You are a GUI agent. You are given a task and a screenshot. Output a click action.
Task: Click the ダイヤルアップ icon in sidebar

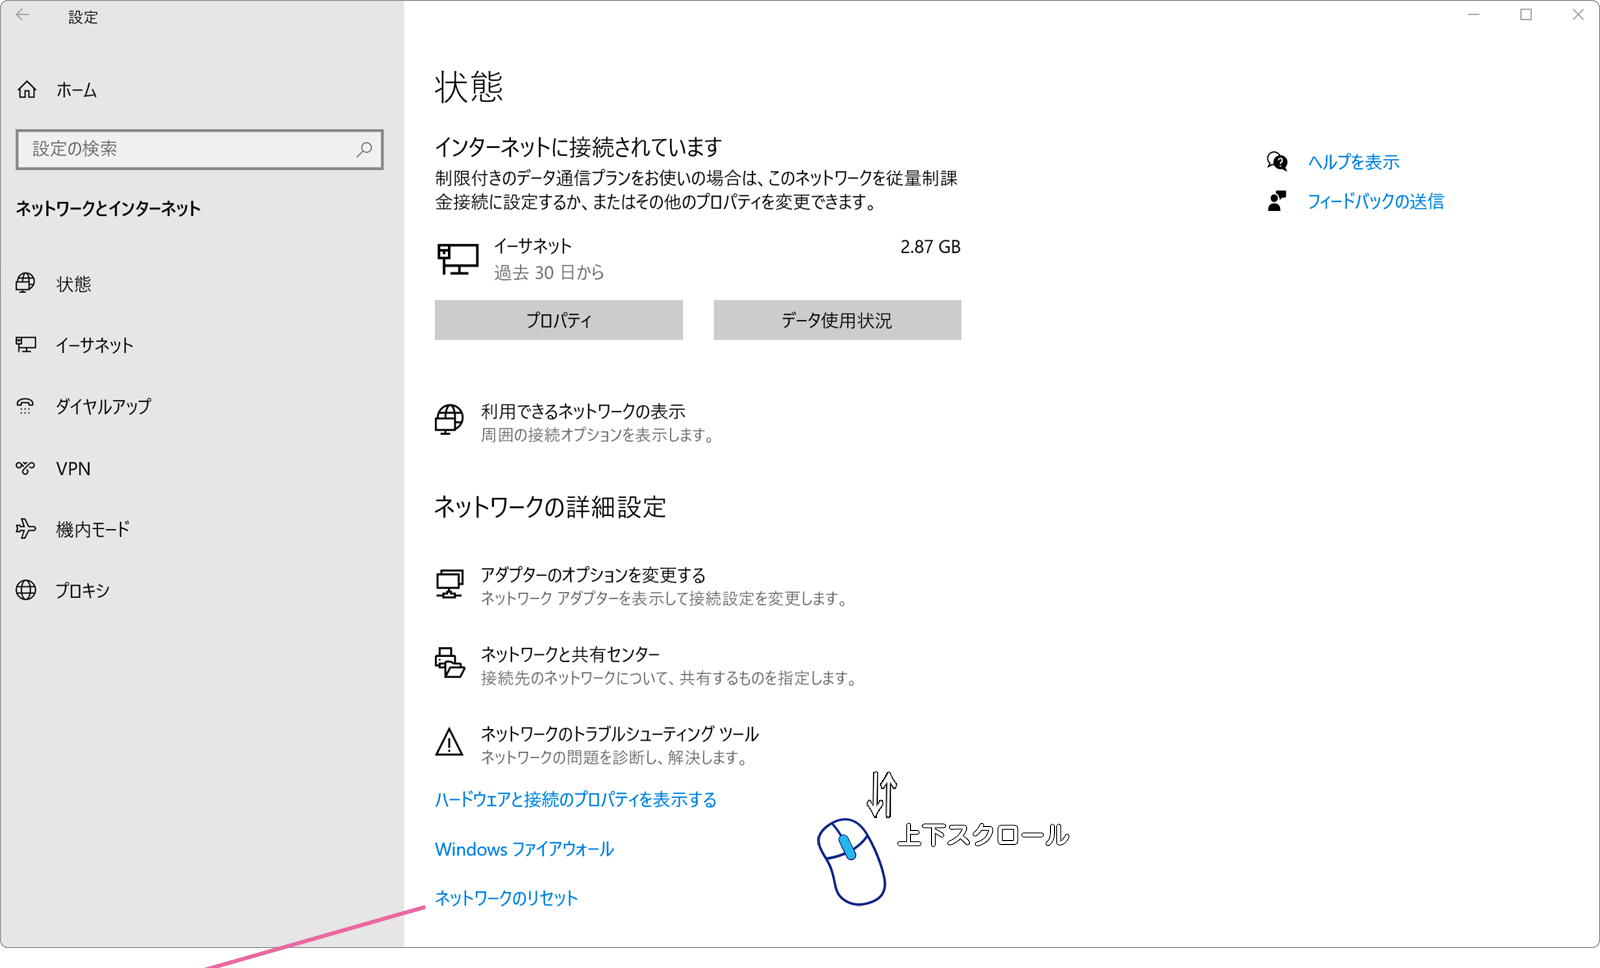26,406
